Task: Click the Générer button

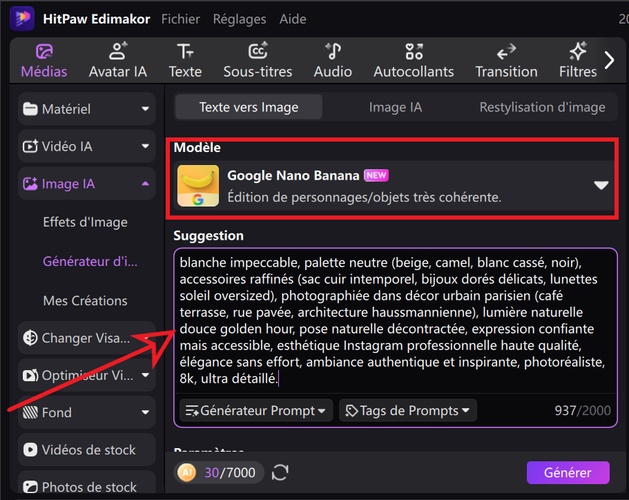Action: point(568,473)
